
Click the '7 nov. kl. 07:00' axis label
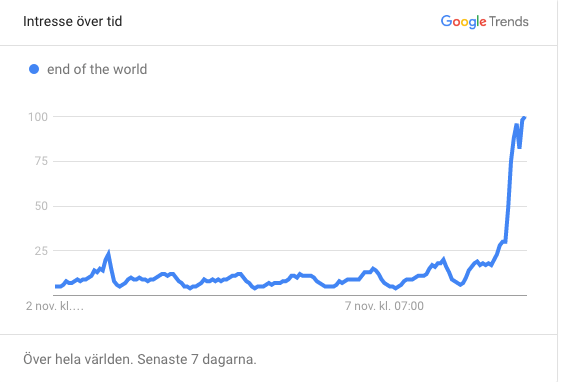[x=384, y=306]
